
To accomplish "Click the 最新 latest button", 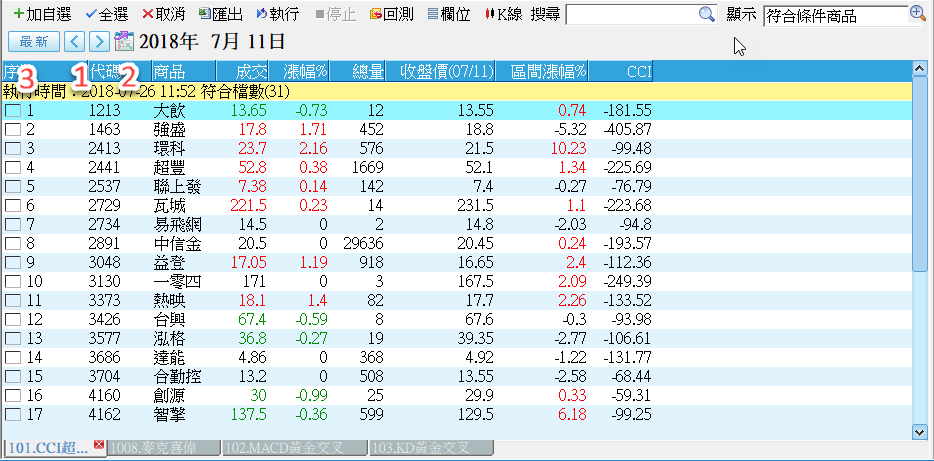I will [33, 41].
